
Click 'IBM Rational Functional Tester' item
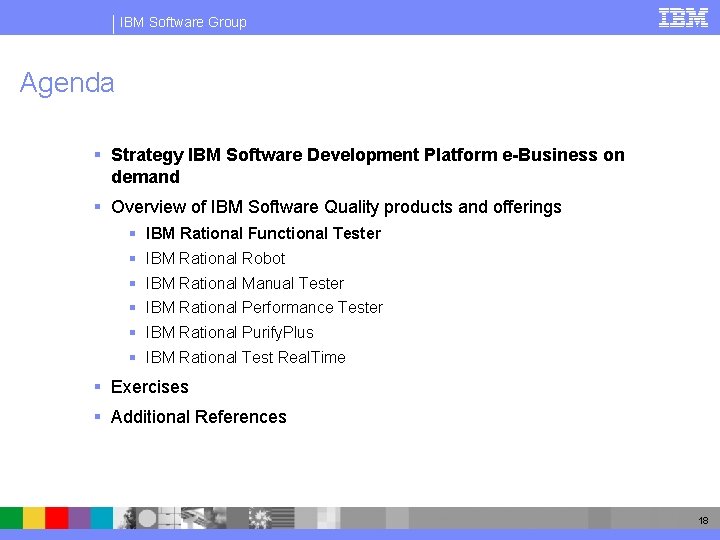(x=263, y=233)
